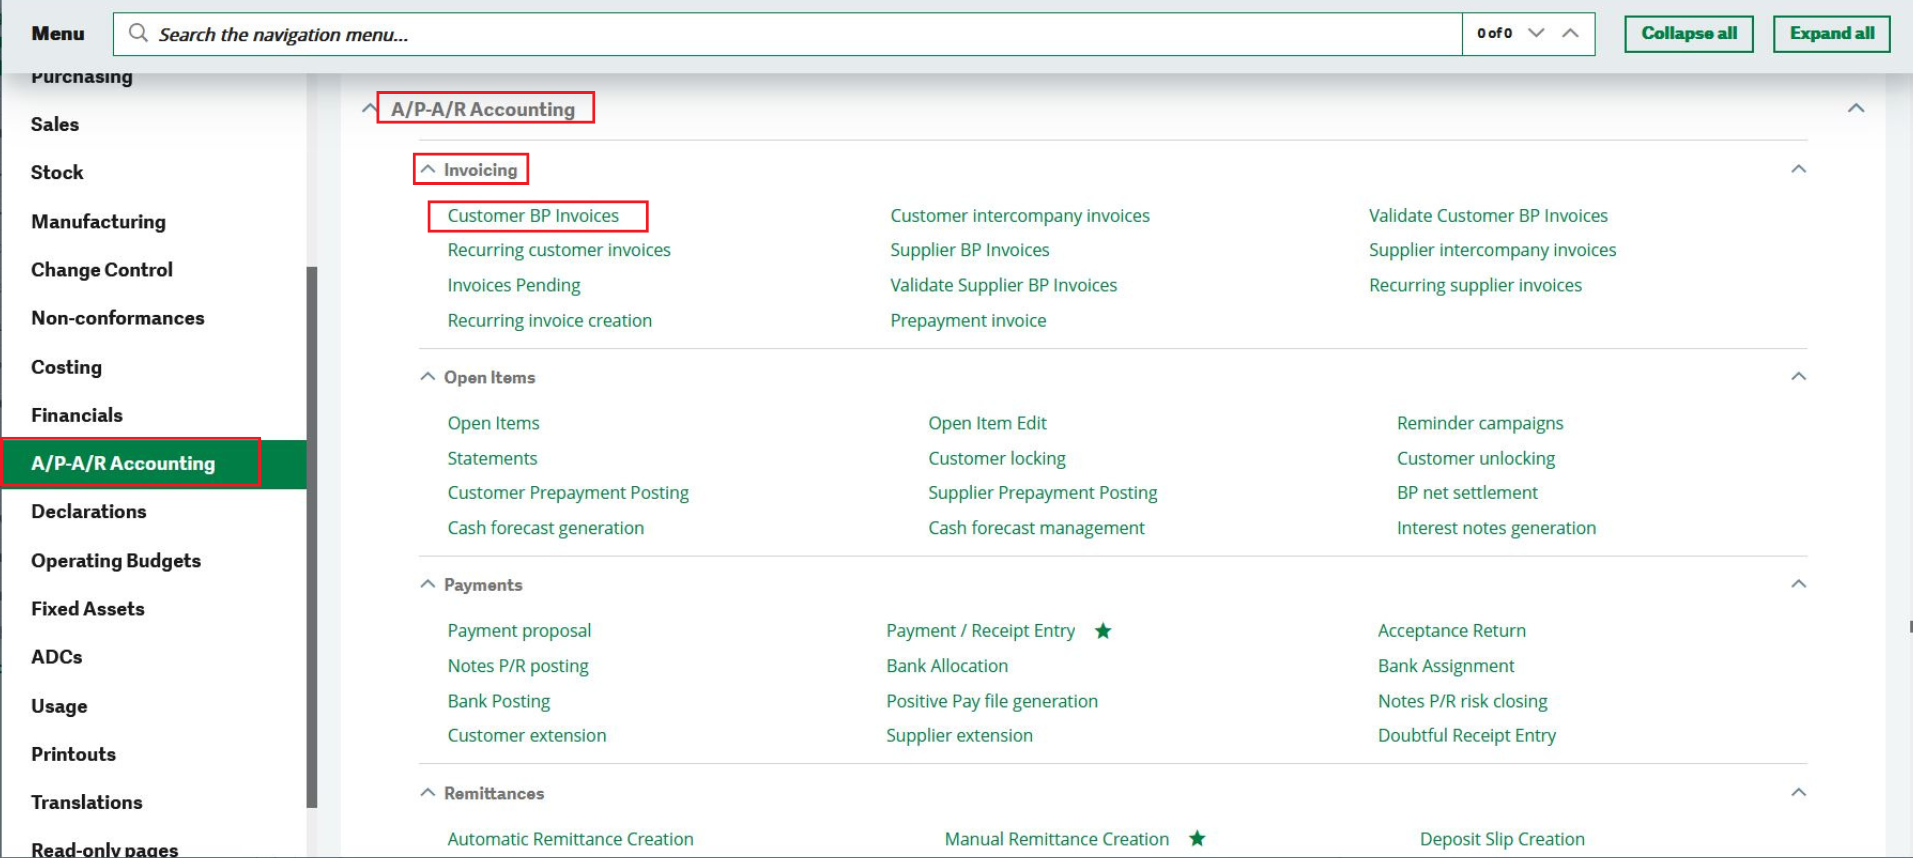1920x858 pixels.
Task: Click the Collapse all button
Action: tap(1688, 33)
